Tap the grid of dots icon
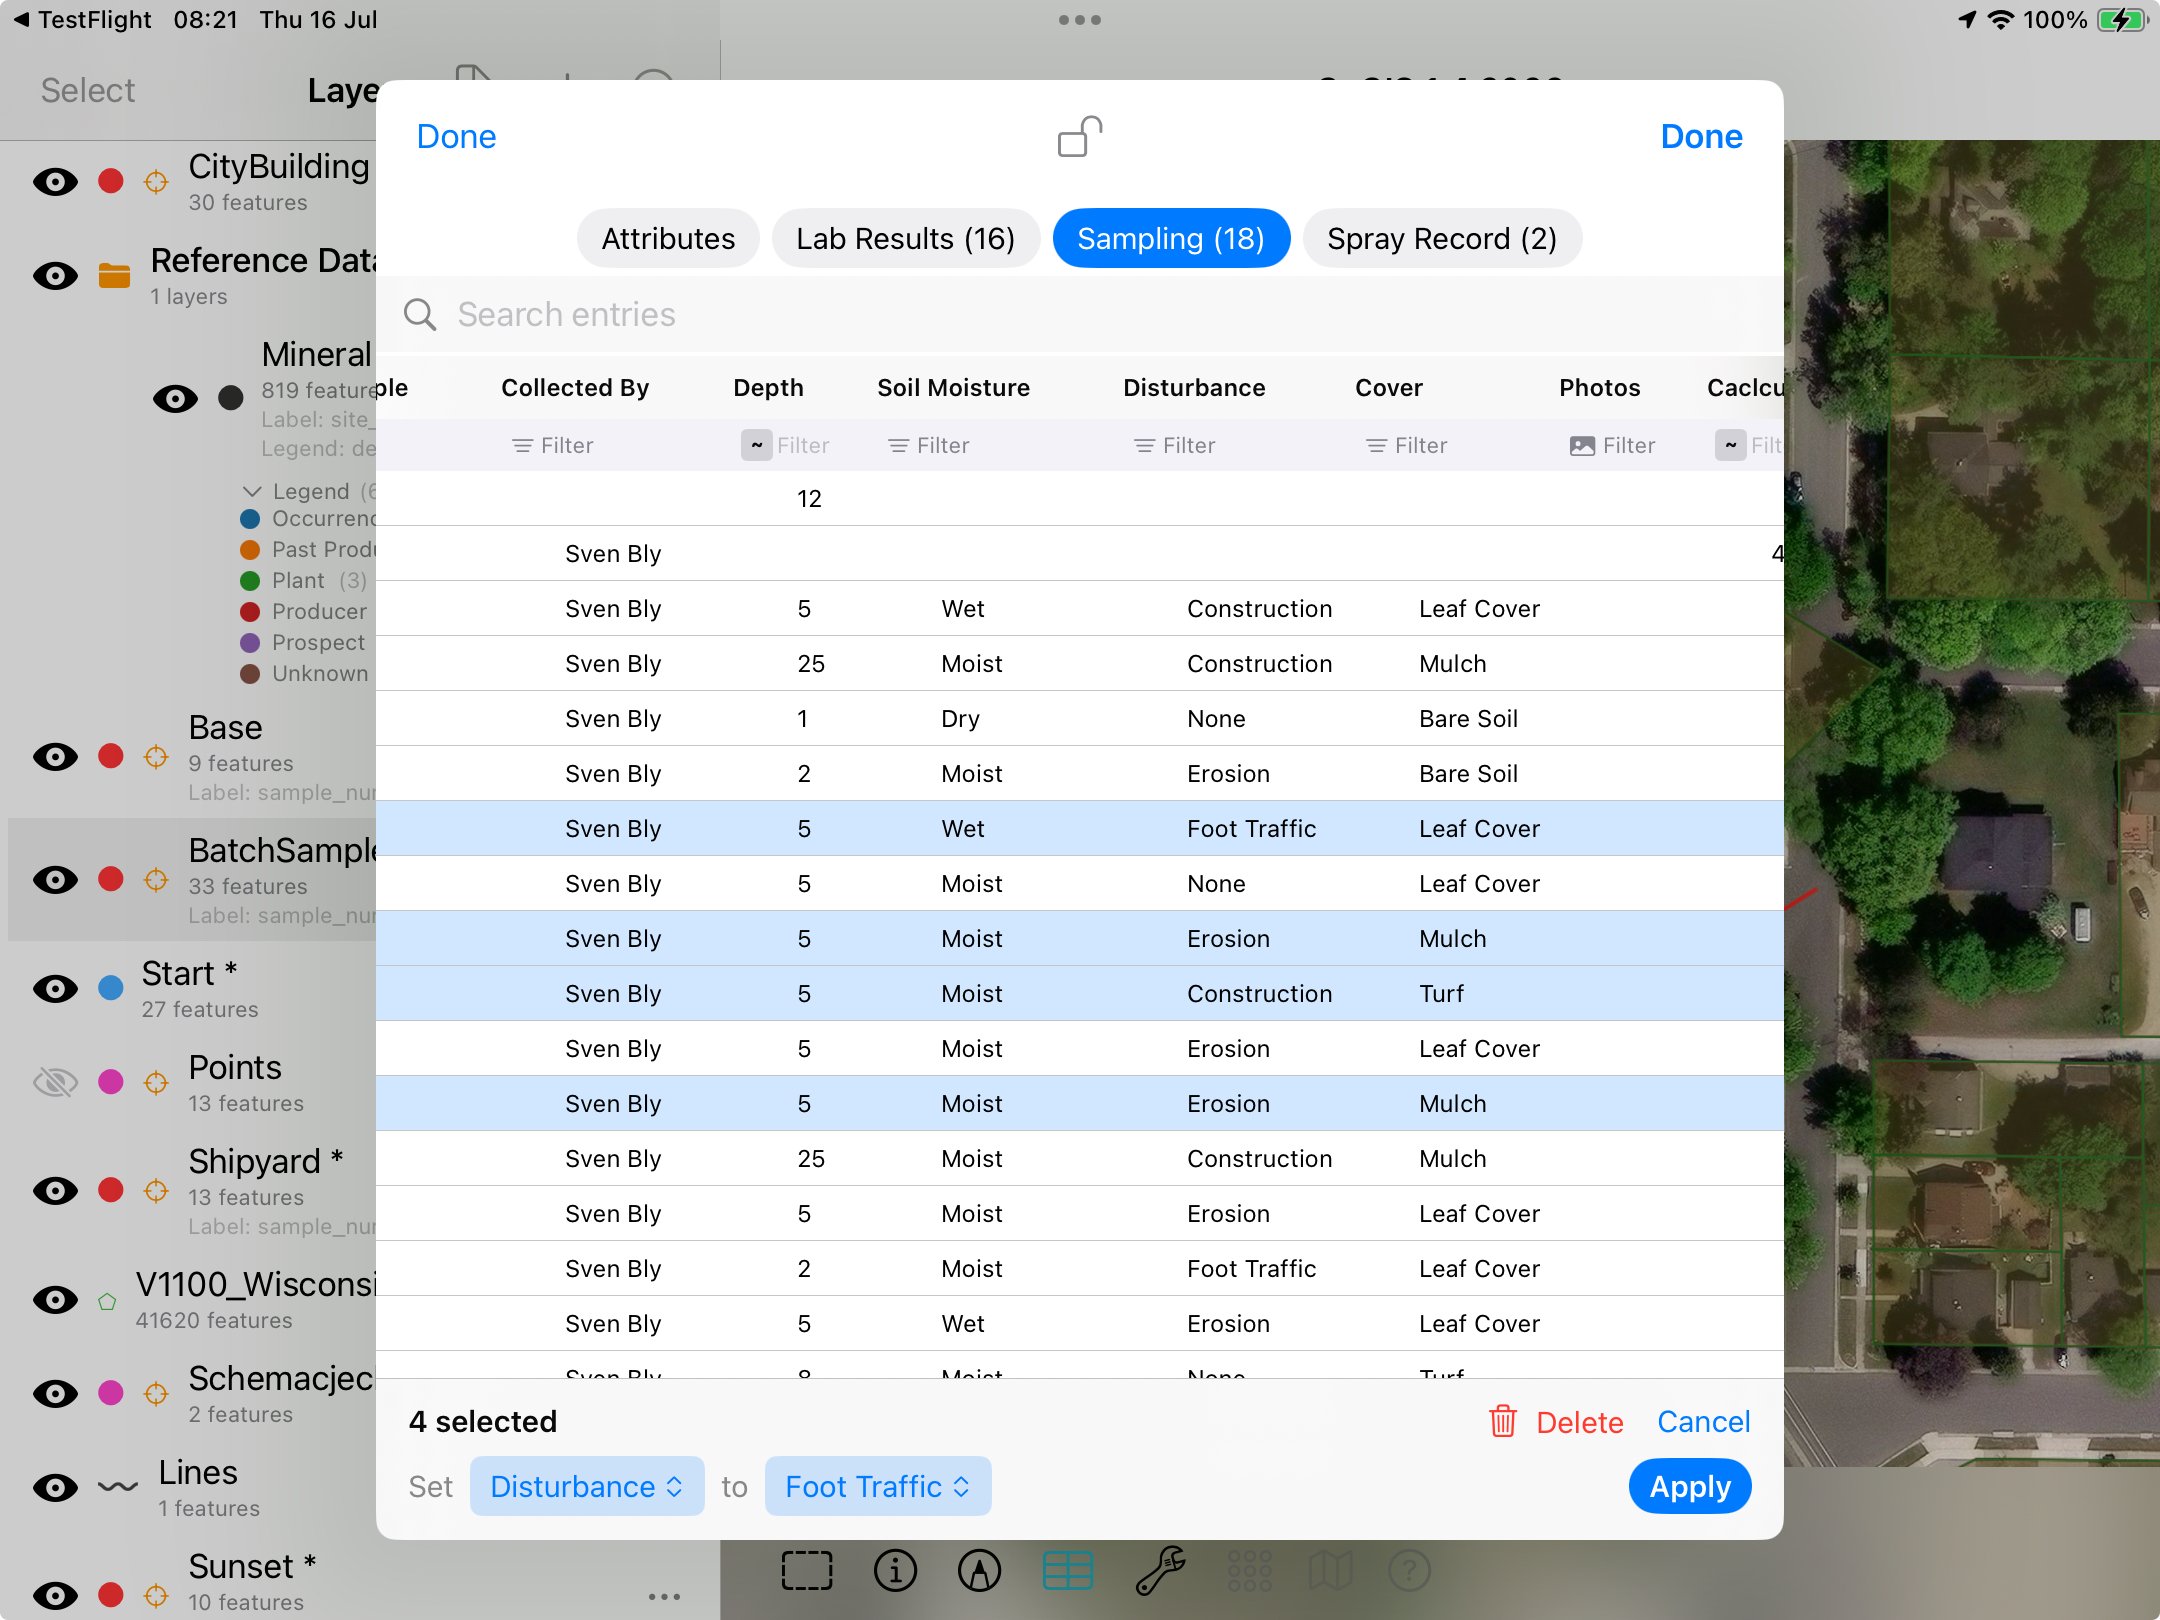The image size is (2160, 1620). point(1250,1570)
